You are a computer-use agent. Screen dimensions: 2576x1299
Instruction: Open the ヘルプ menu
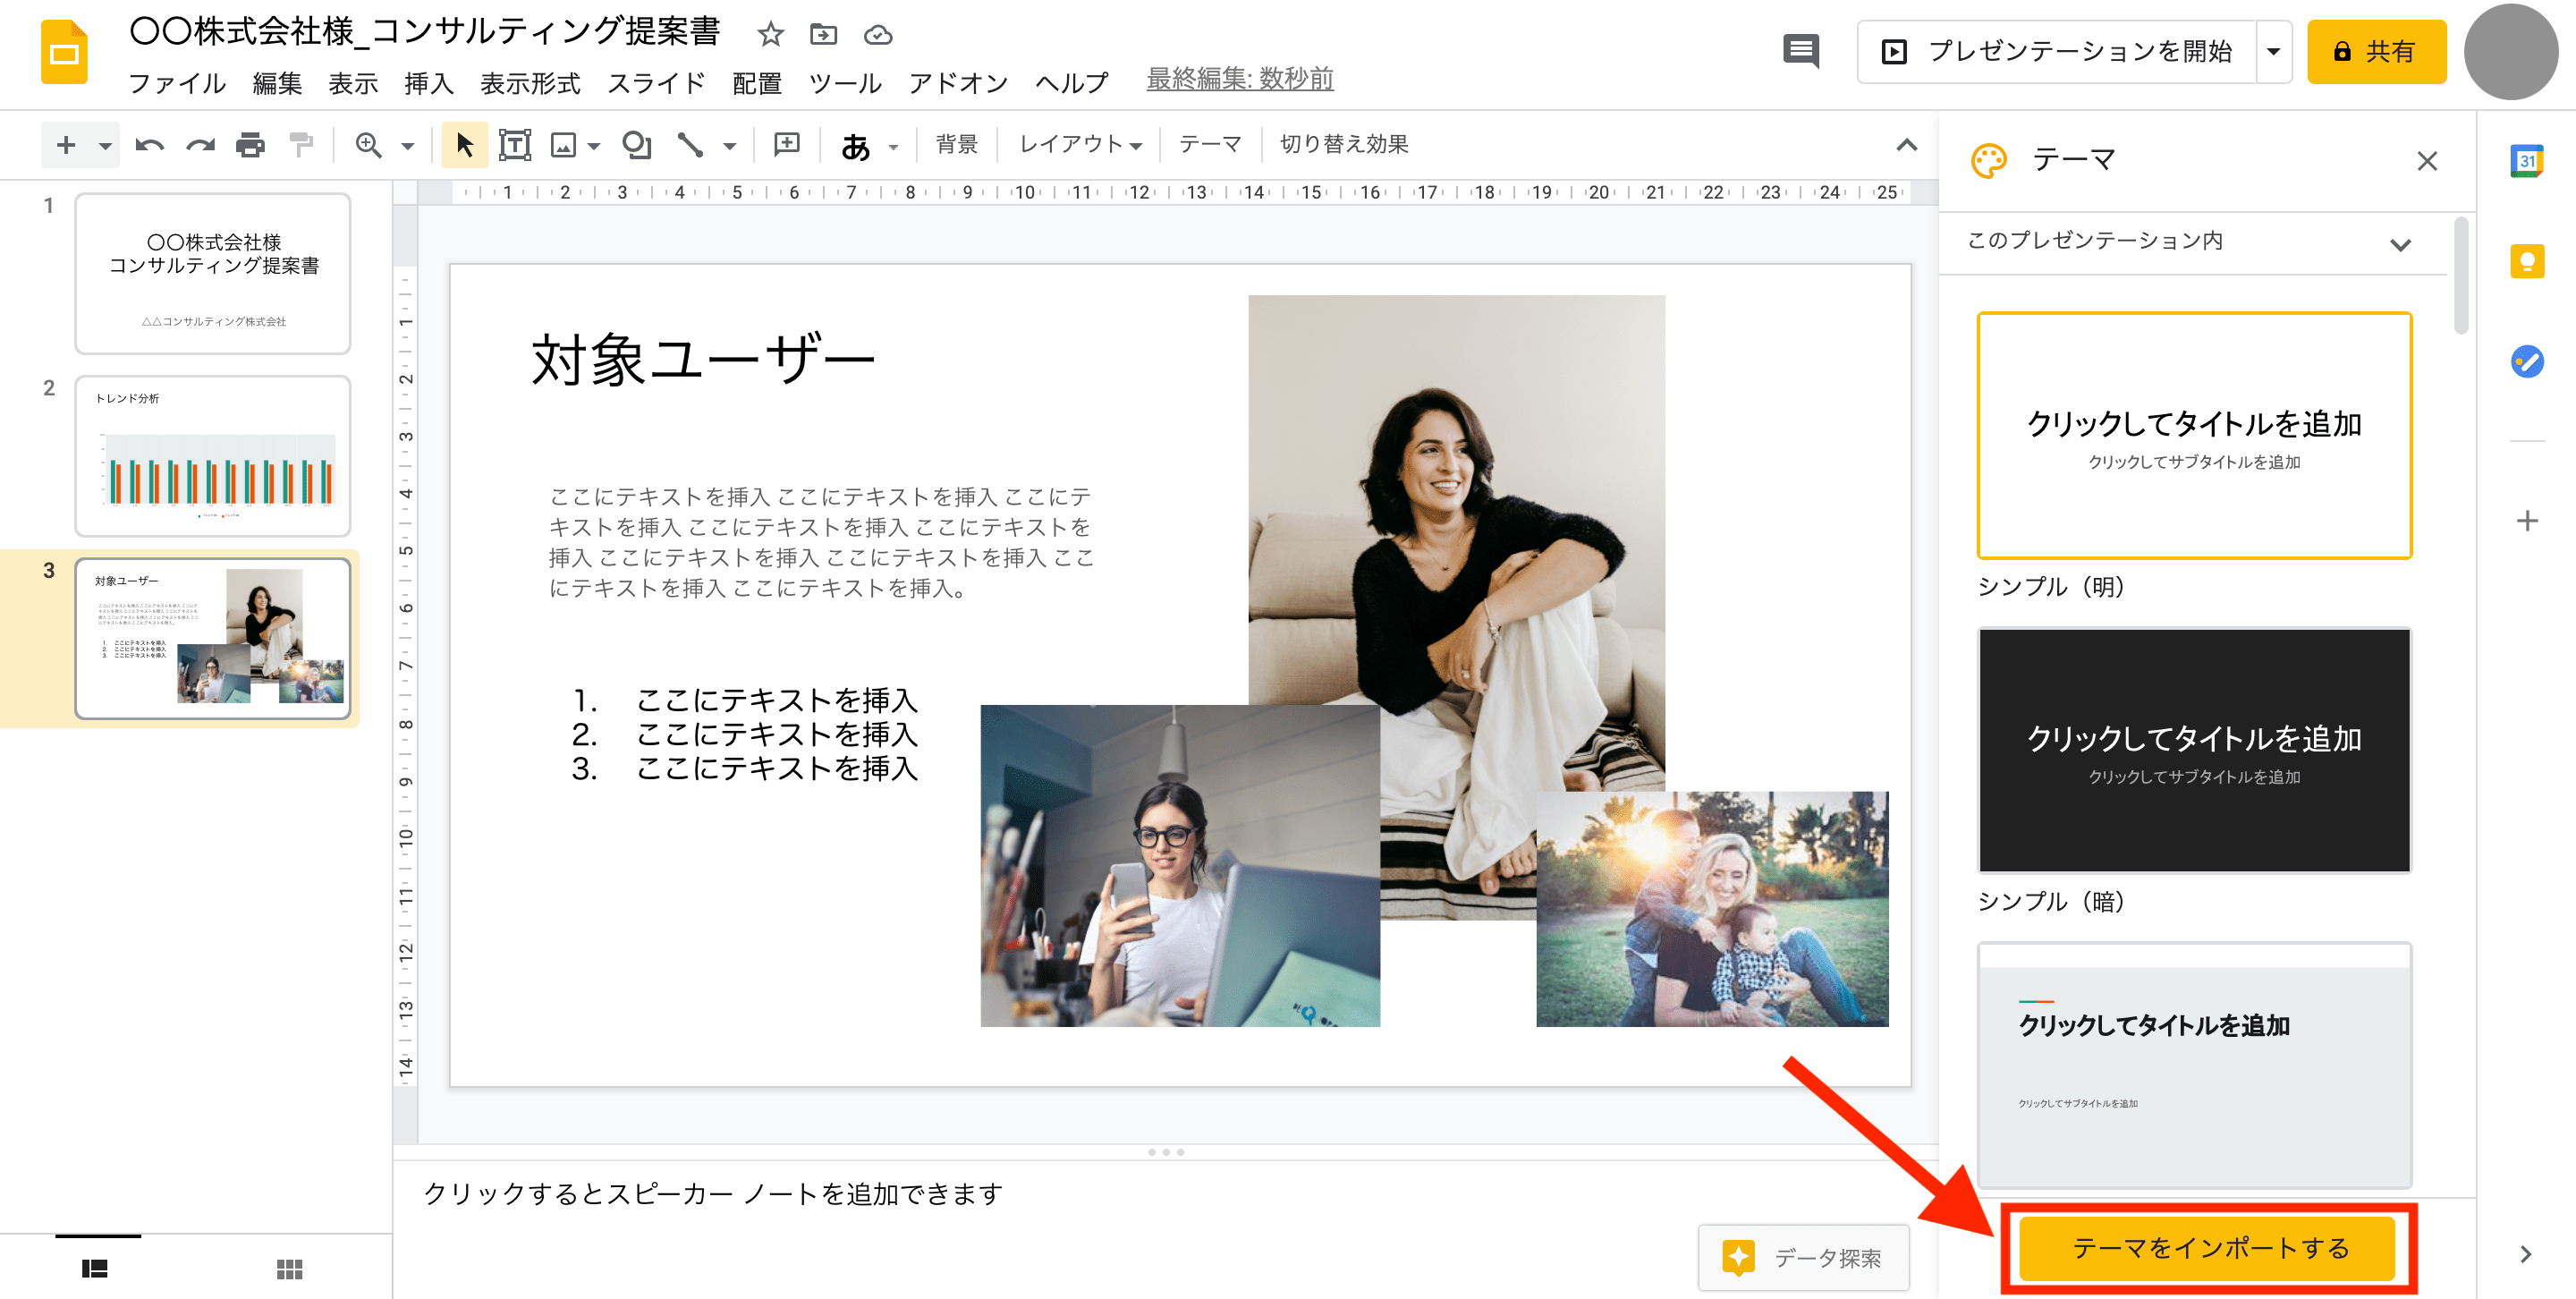pos(1072,82)
